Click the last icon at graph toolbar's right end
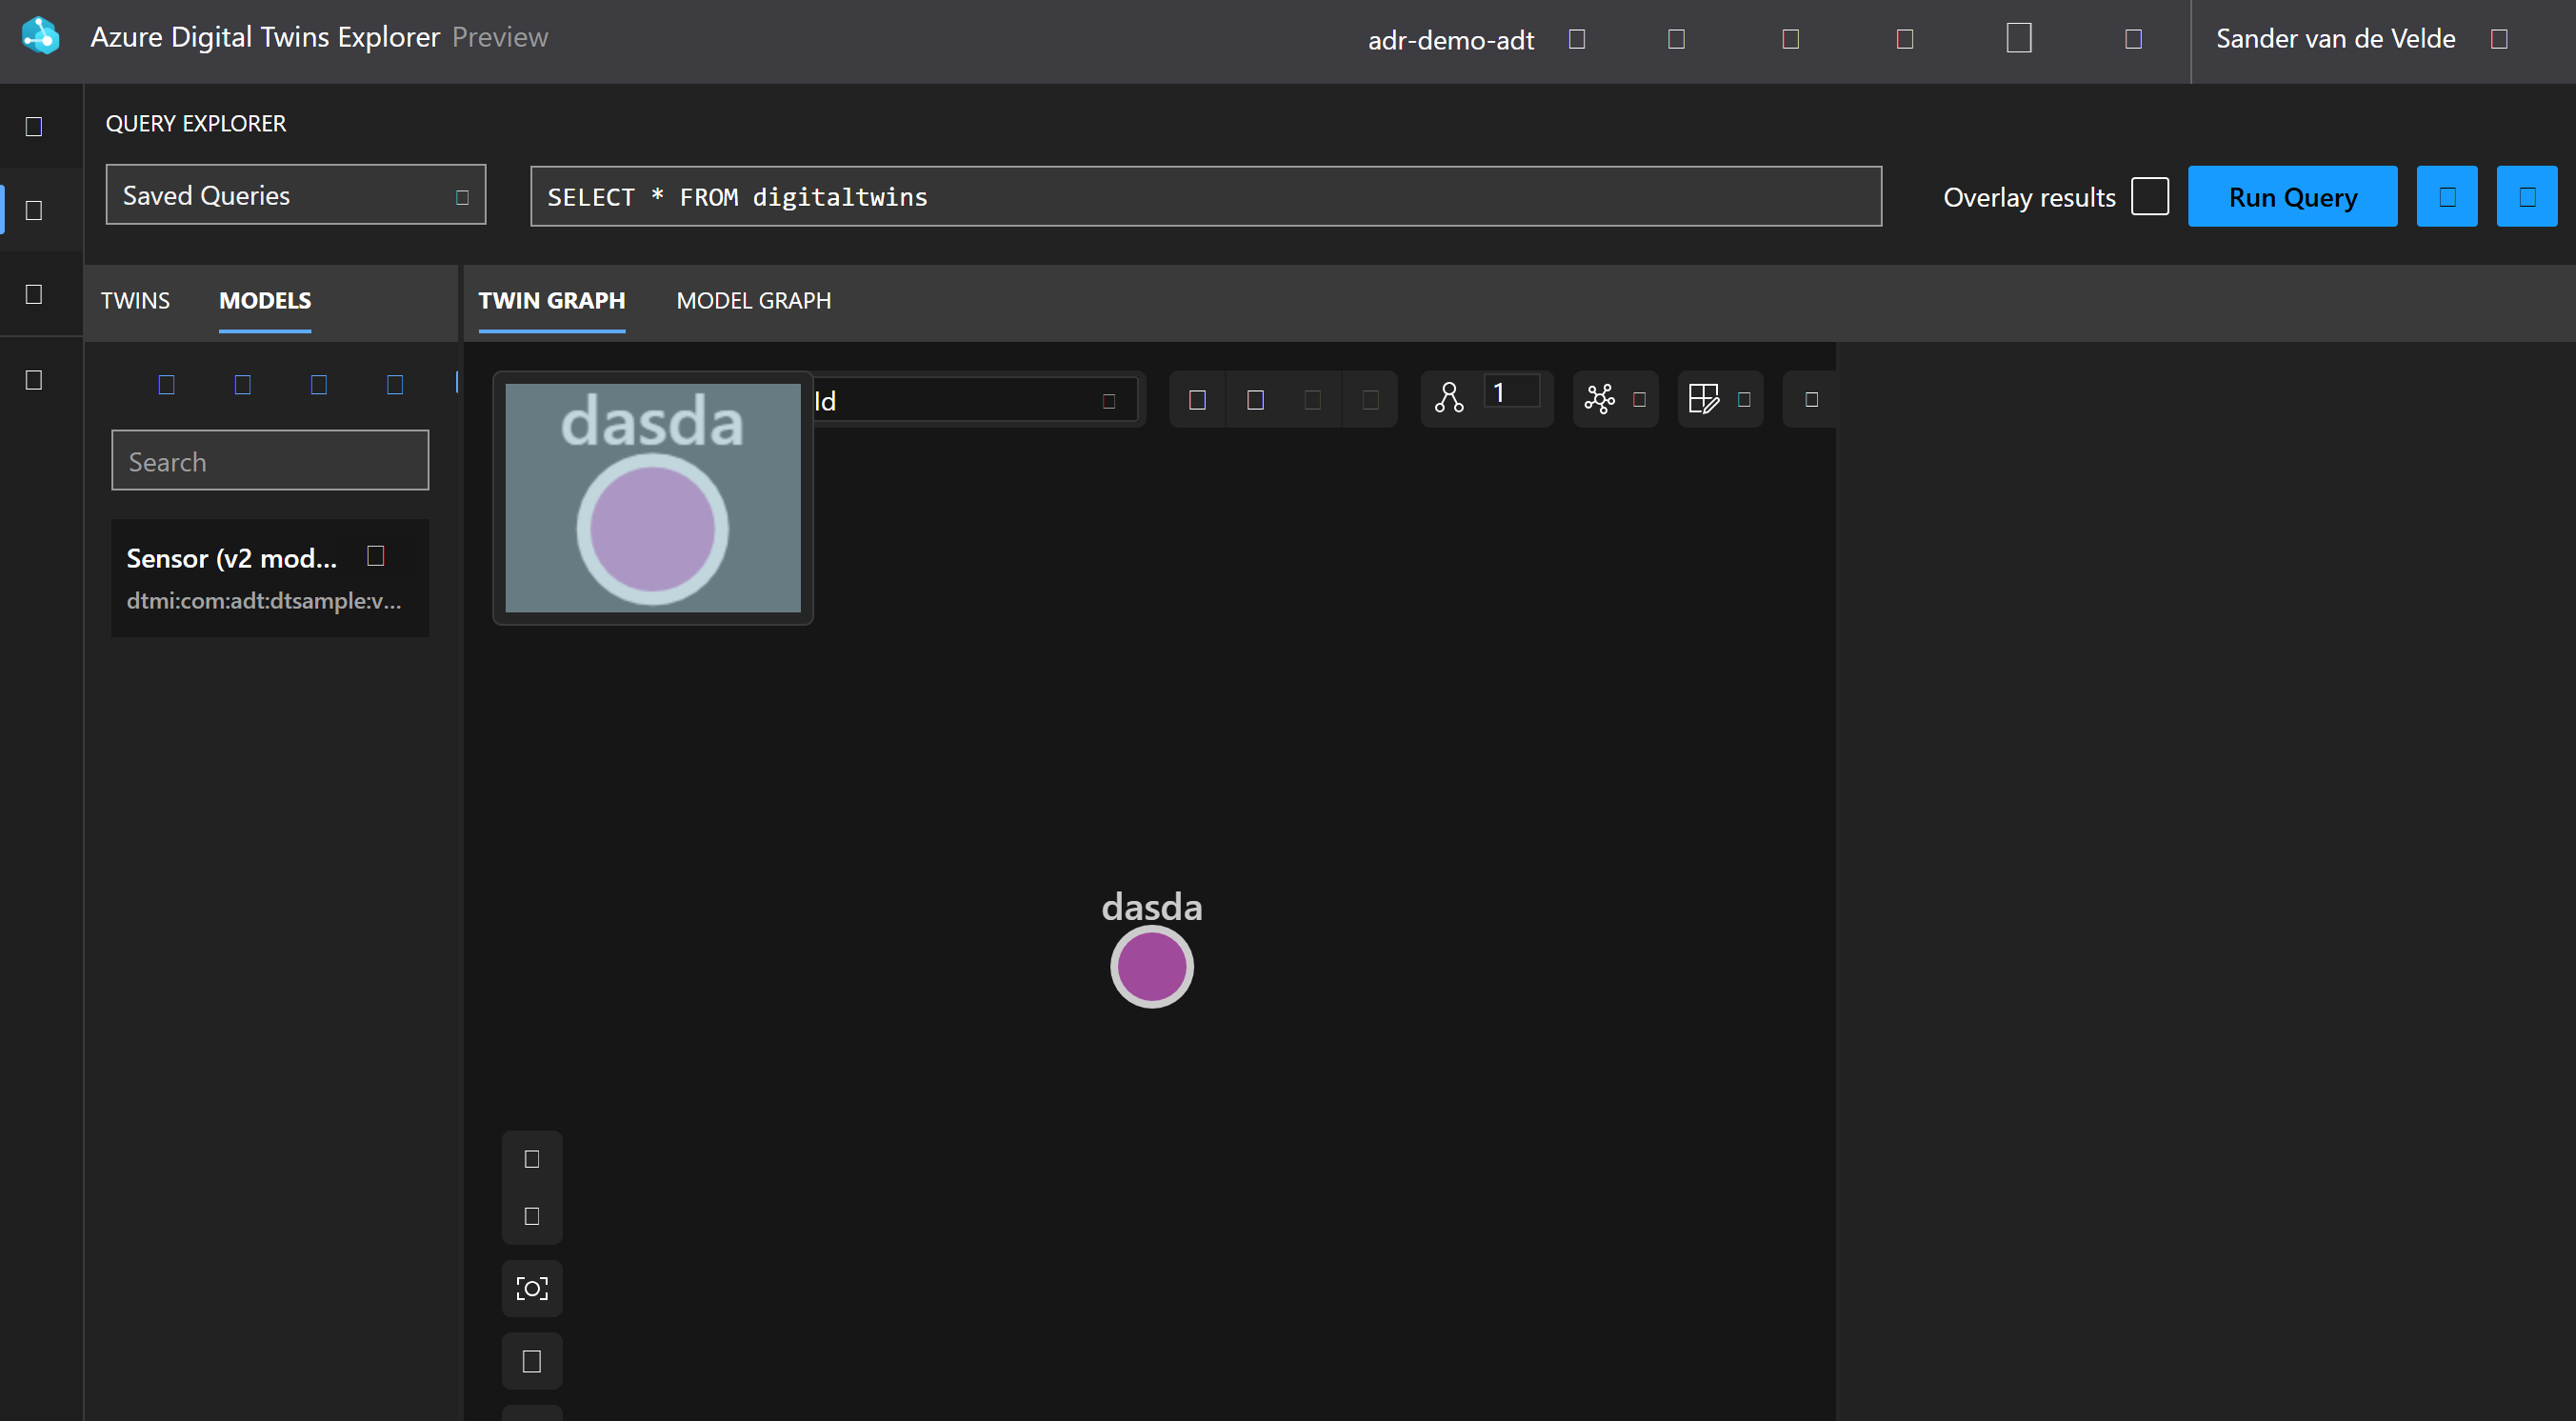This screenshot has height=1421, width=2576. click(x=1811, y=400)
